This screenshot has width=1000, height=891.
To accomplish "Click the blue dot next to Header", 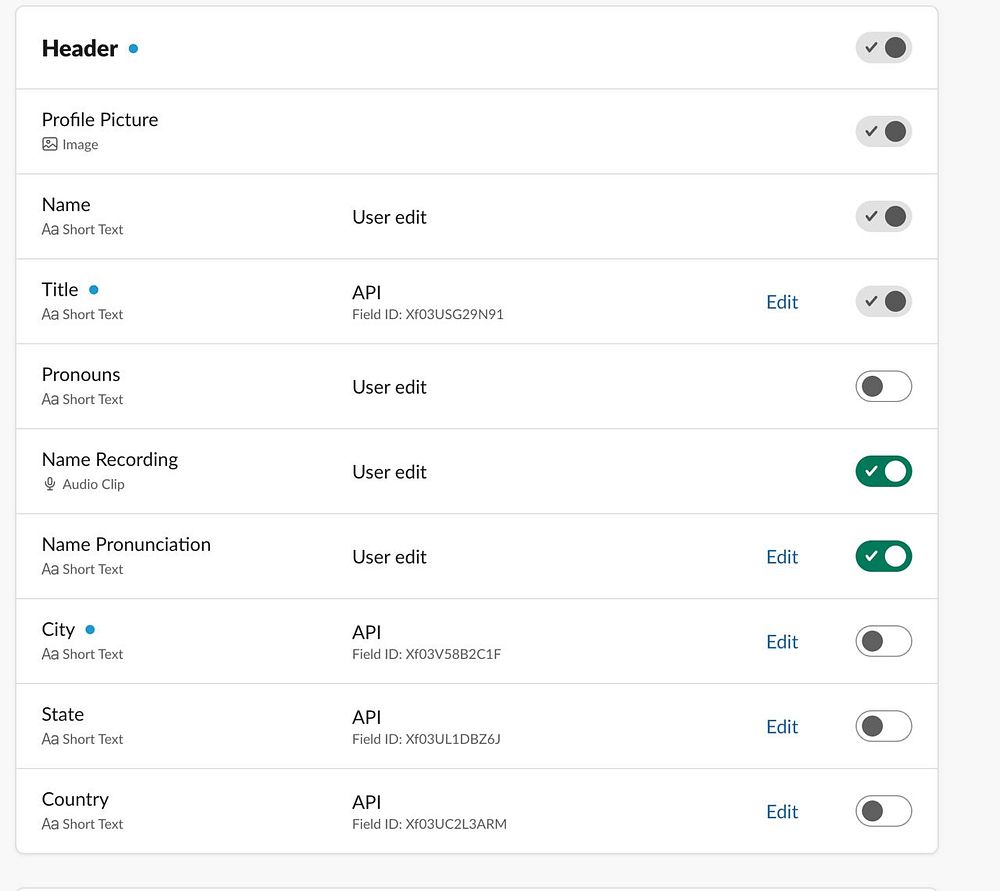I will [133, 48].
